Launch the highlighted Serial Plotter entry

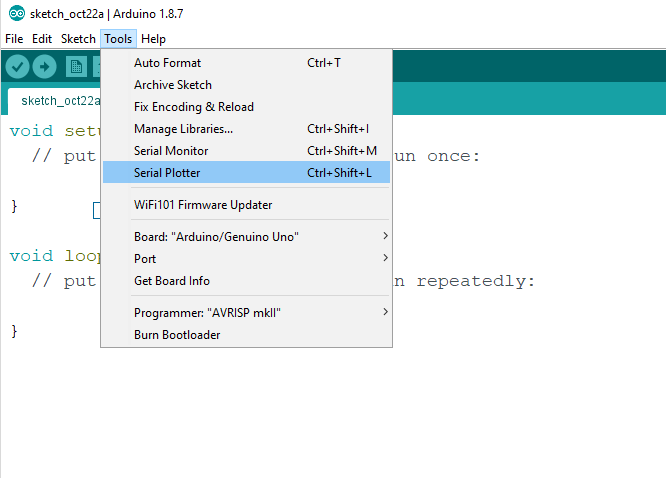click(x=246, y=173)
